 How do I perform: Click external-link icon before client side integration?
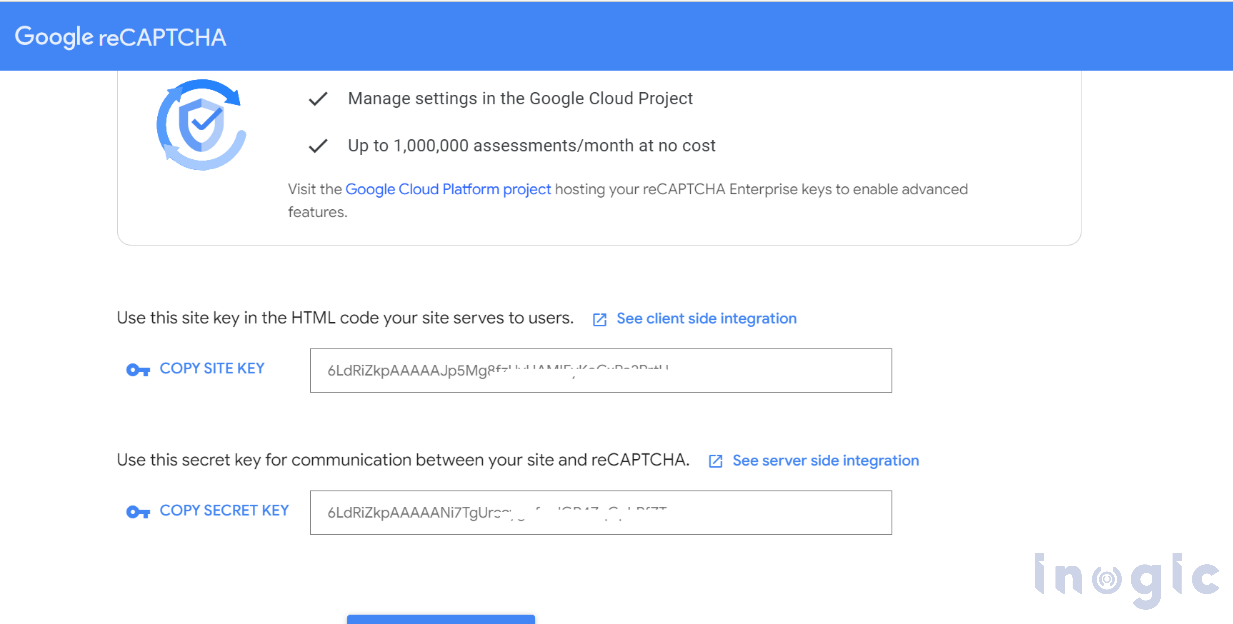(x=600, y=320)
